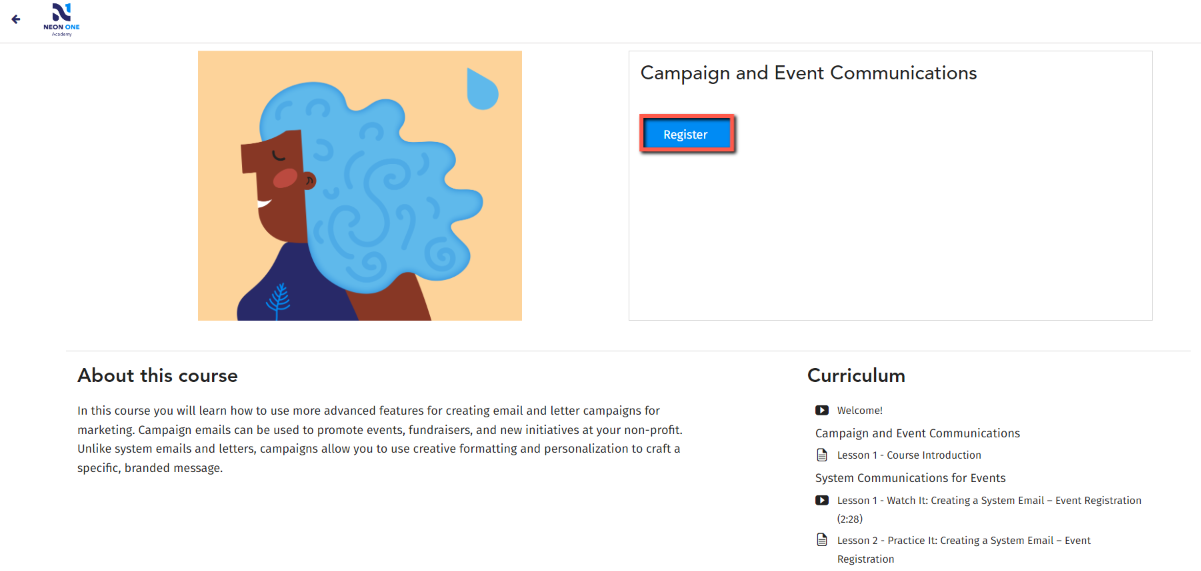The width and height of the screenshot is (1201, 571).
Task: Select Campaign and Event Communications curriculum section
Action: [x=917, y=433]
